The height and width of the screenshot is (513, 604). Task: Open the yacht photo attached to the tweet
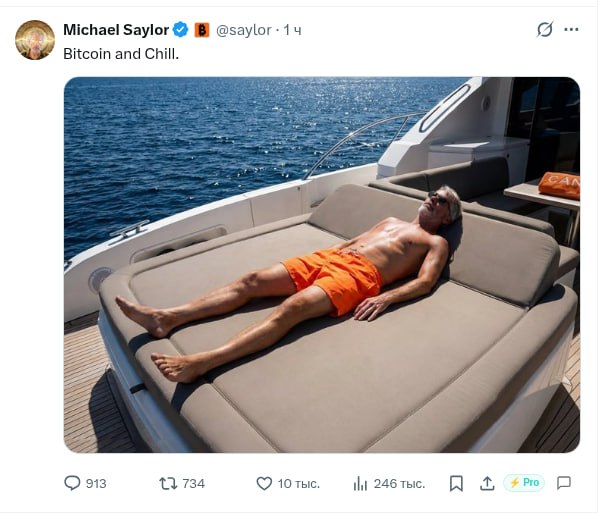coord(321,265)
